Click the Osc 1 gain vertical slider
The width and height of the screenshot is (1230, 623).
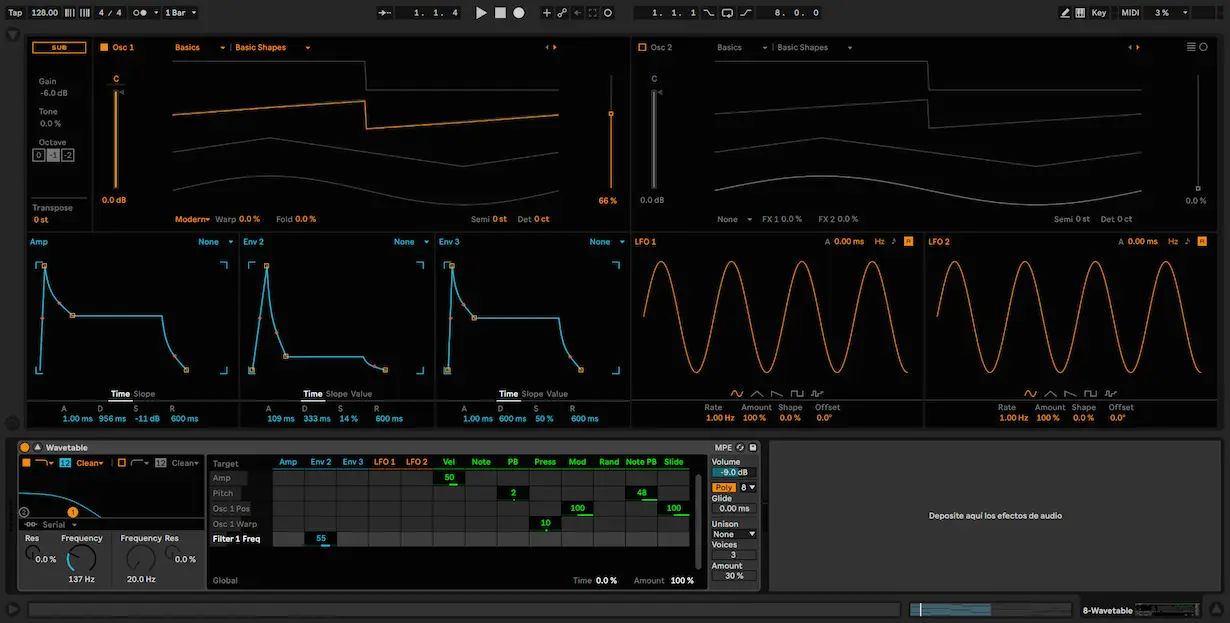tap(116, 138)
